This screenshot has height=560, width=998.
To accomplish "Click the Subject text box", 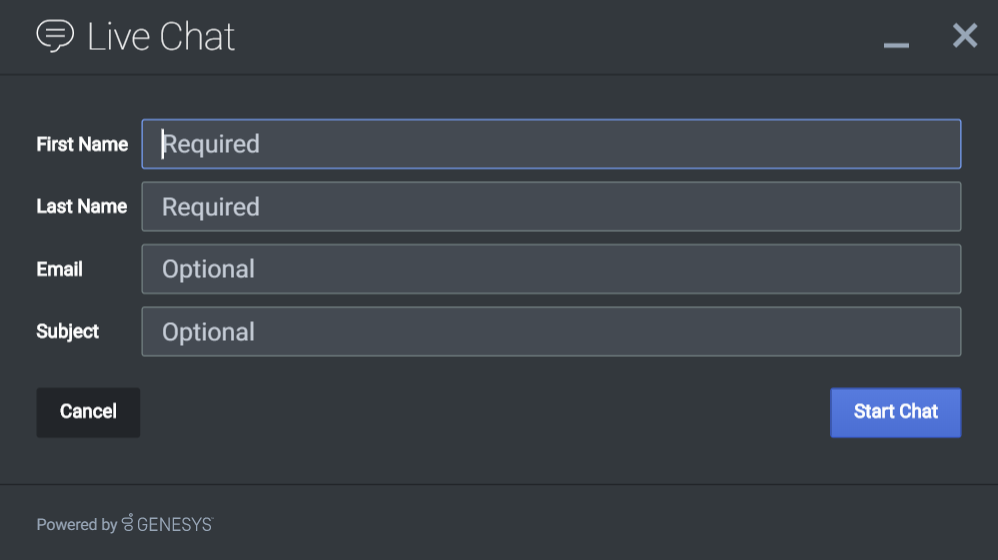I will (x=551, y=332).
